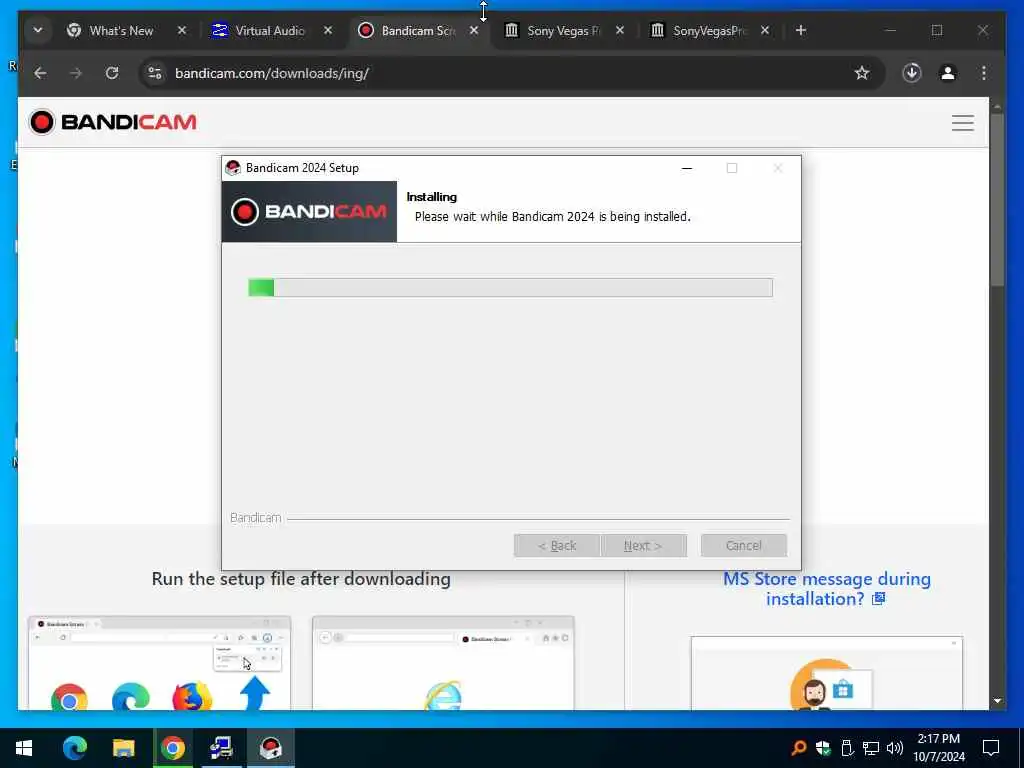Click the scrollbar down arrow
The height and width of the screenshot is (768, 1024).
997,701
